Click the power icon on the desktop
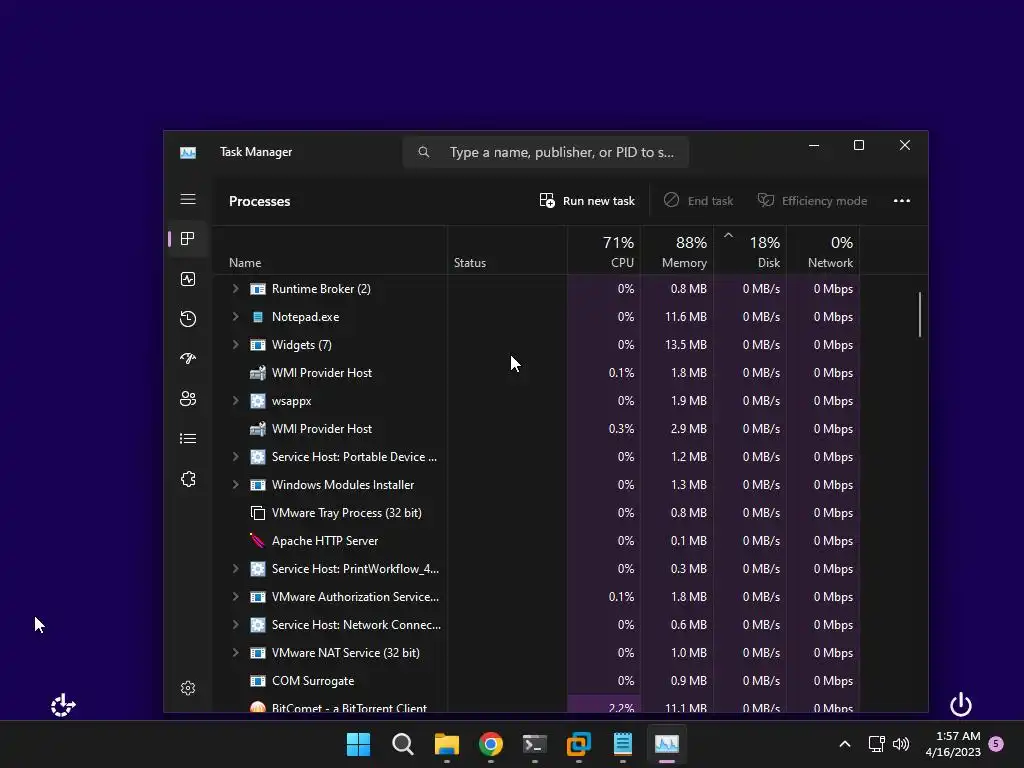Image resolution: width=1024 pixels, height=768 pixels. 961,705
